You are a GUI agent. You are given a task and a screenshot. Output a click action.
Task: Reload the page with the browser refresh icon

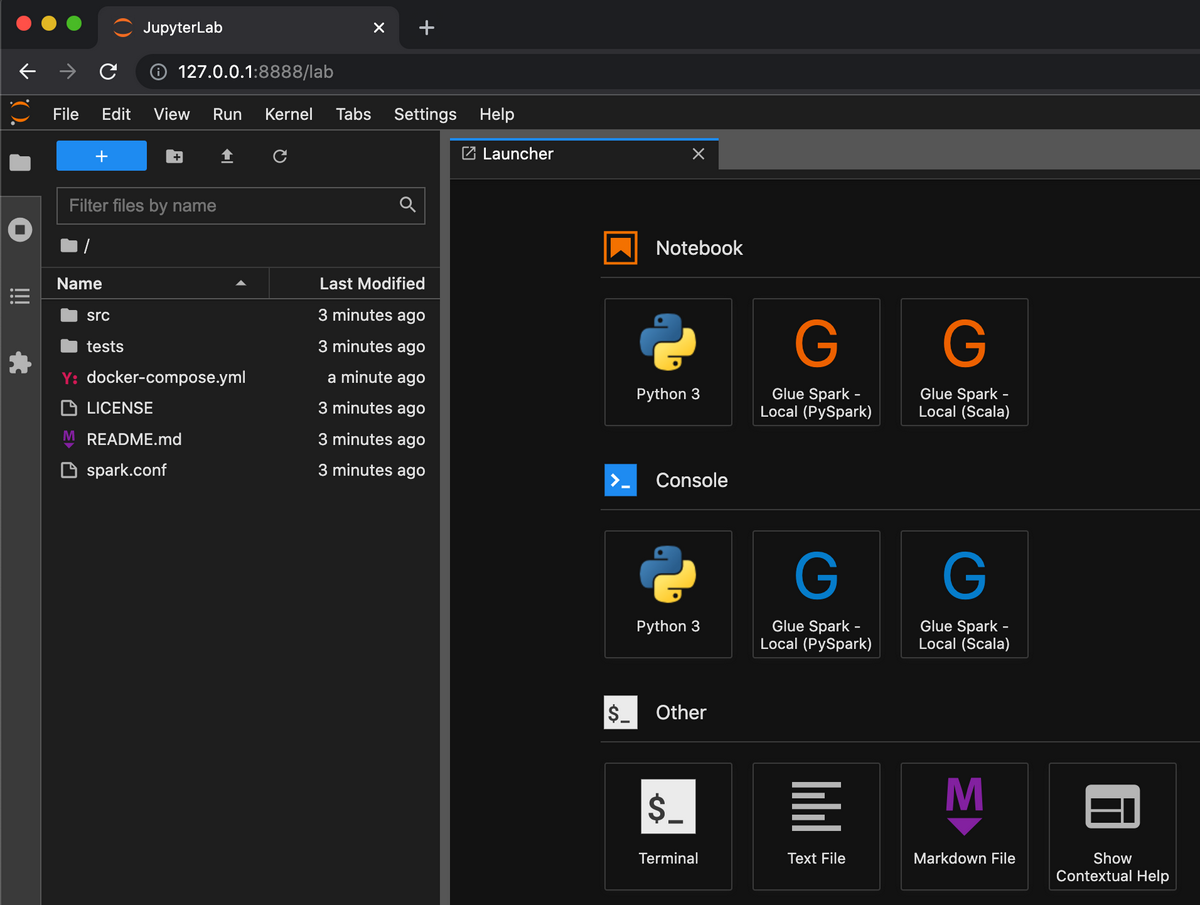coord(108,71)
